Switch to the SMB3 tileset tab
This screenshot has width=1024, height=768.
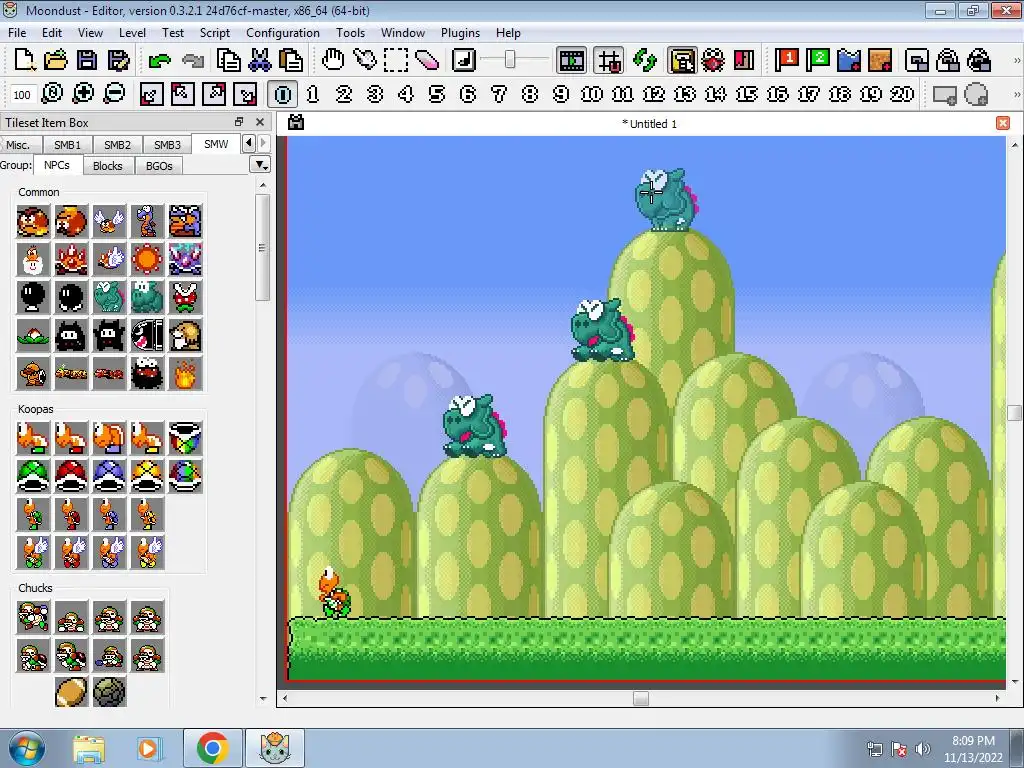coord(167,145)
